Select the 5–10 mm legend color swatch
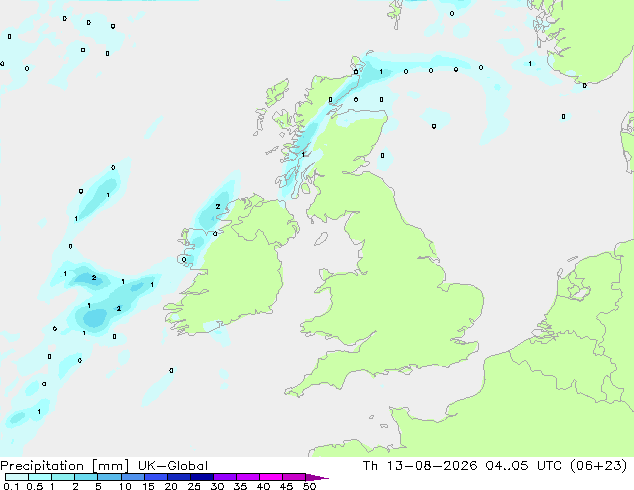This screenshot has height=490, width=634. (109, 477)
